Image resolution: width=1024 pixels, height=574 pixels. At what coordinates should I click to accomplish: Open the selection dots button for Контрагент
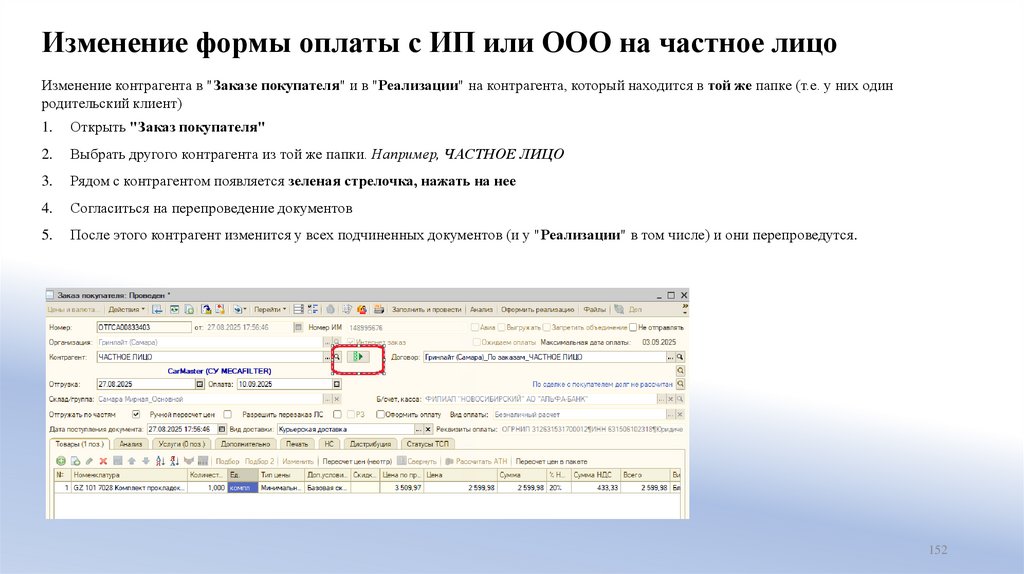(327, 357)
